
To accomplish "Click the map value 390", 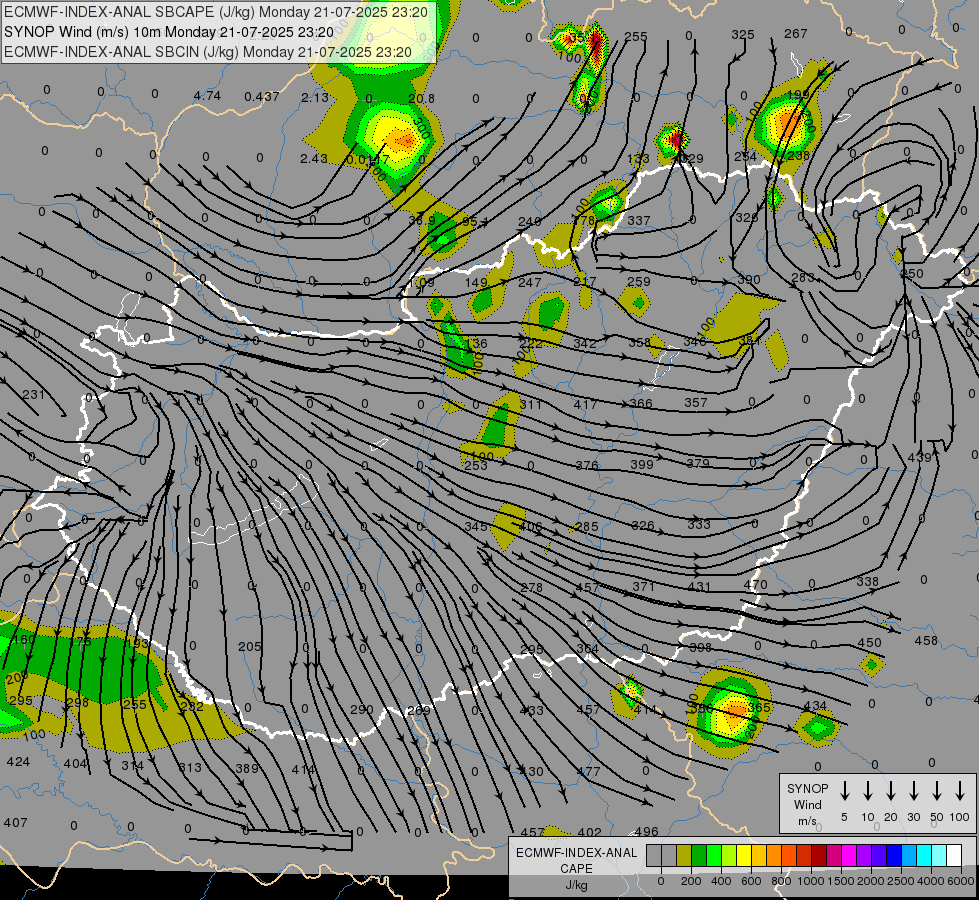I will (748, 280).
